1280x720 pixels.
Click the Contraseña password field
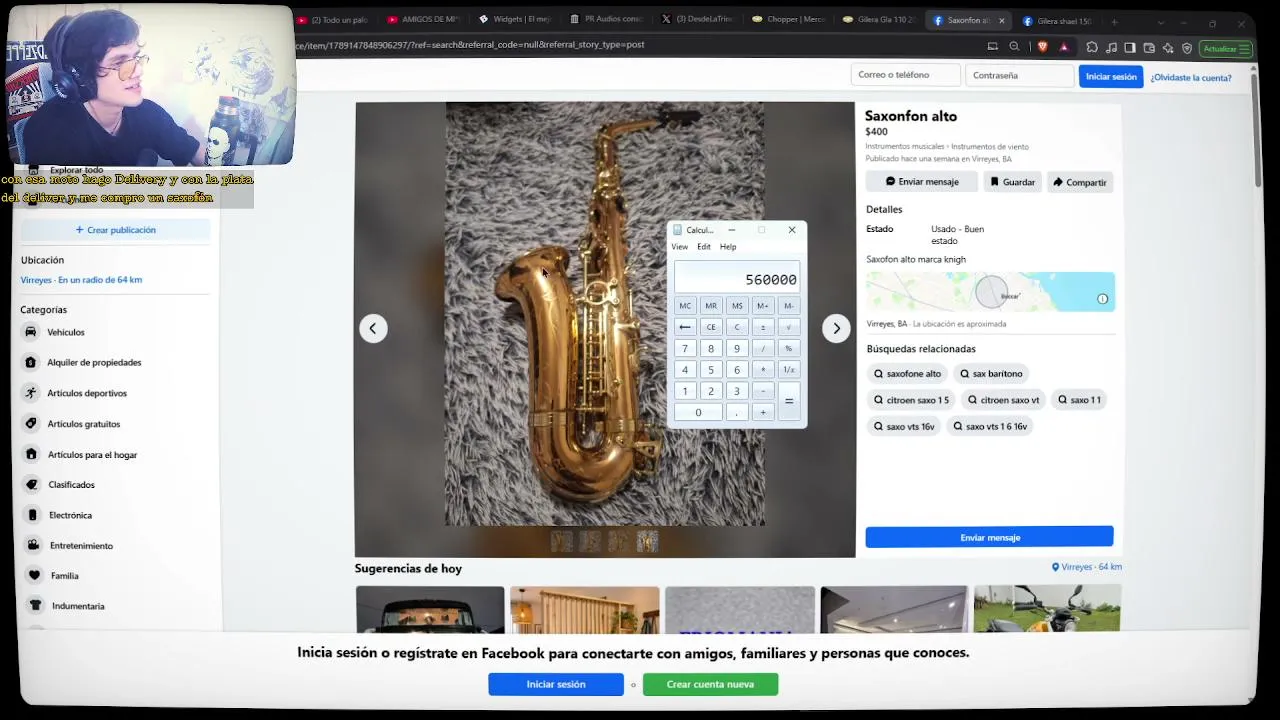pos(1018,75)
